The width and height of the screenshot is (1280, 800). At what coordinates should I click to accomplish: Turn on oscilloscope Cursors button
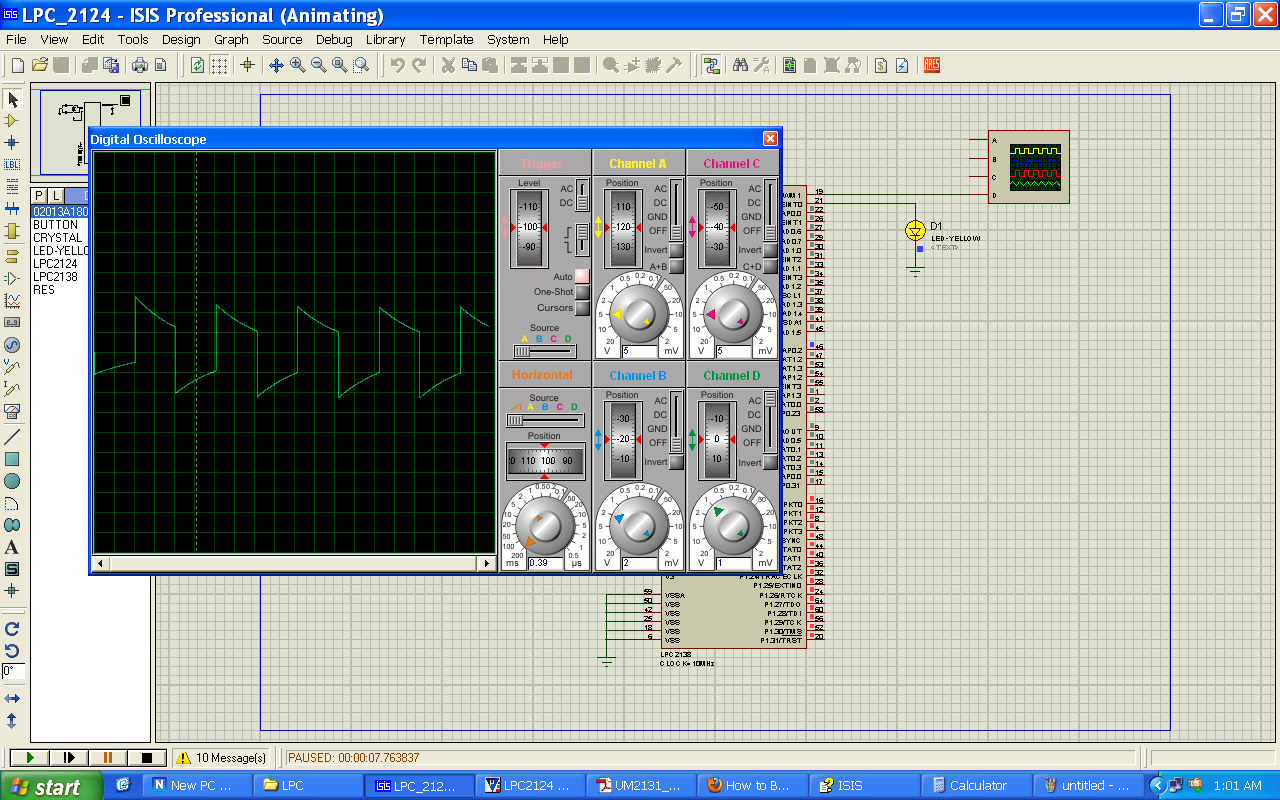point(582,308)
